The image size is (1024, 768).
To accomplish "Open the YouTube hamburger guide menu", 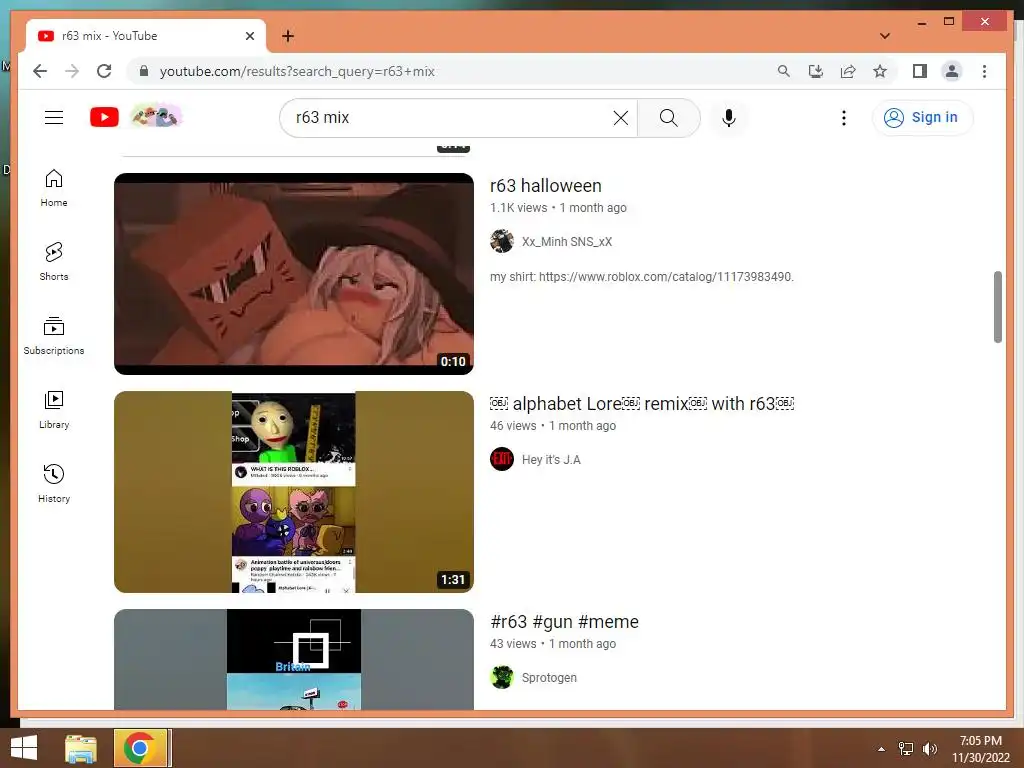I will [54, 118].
